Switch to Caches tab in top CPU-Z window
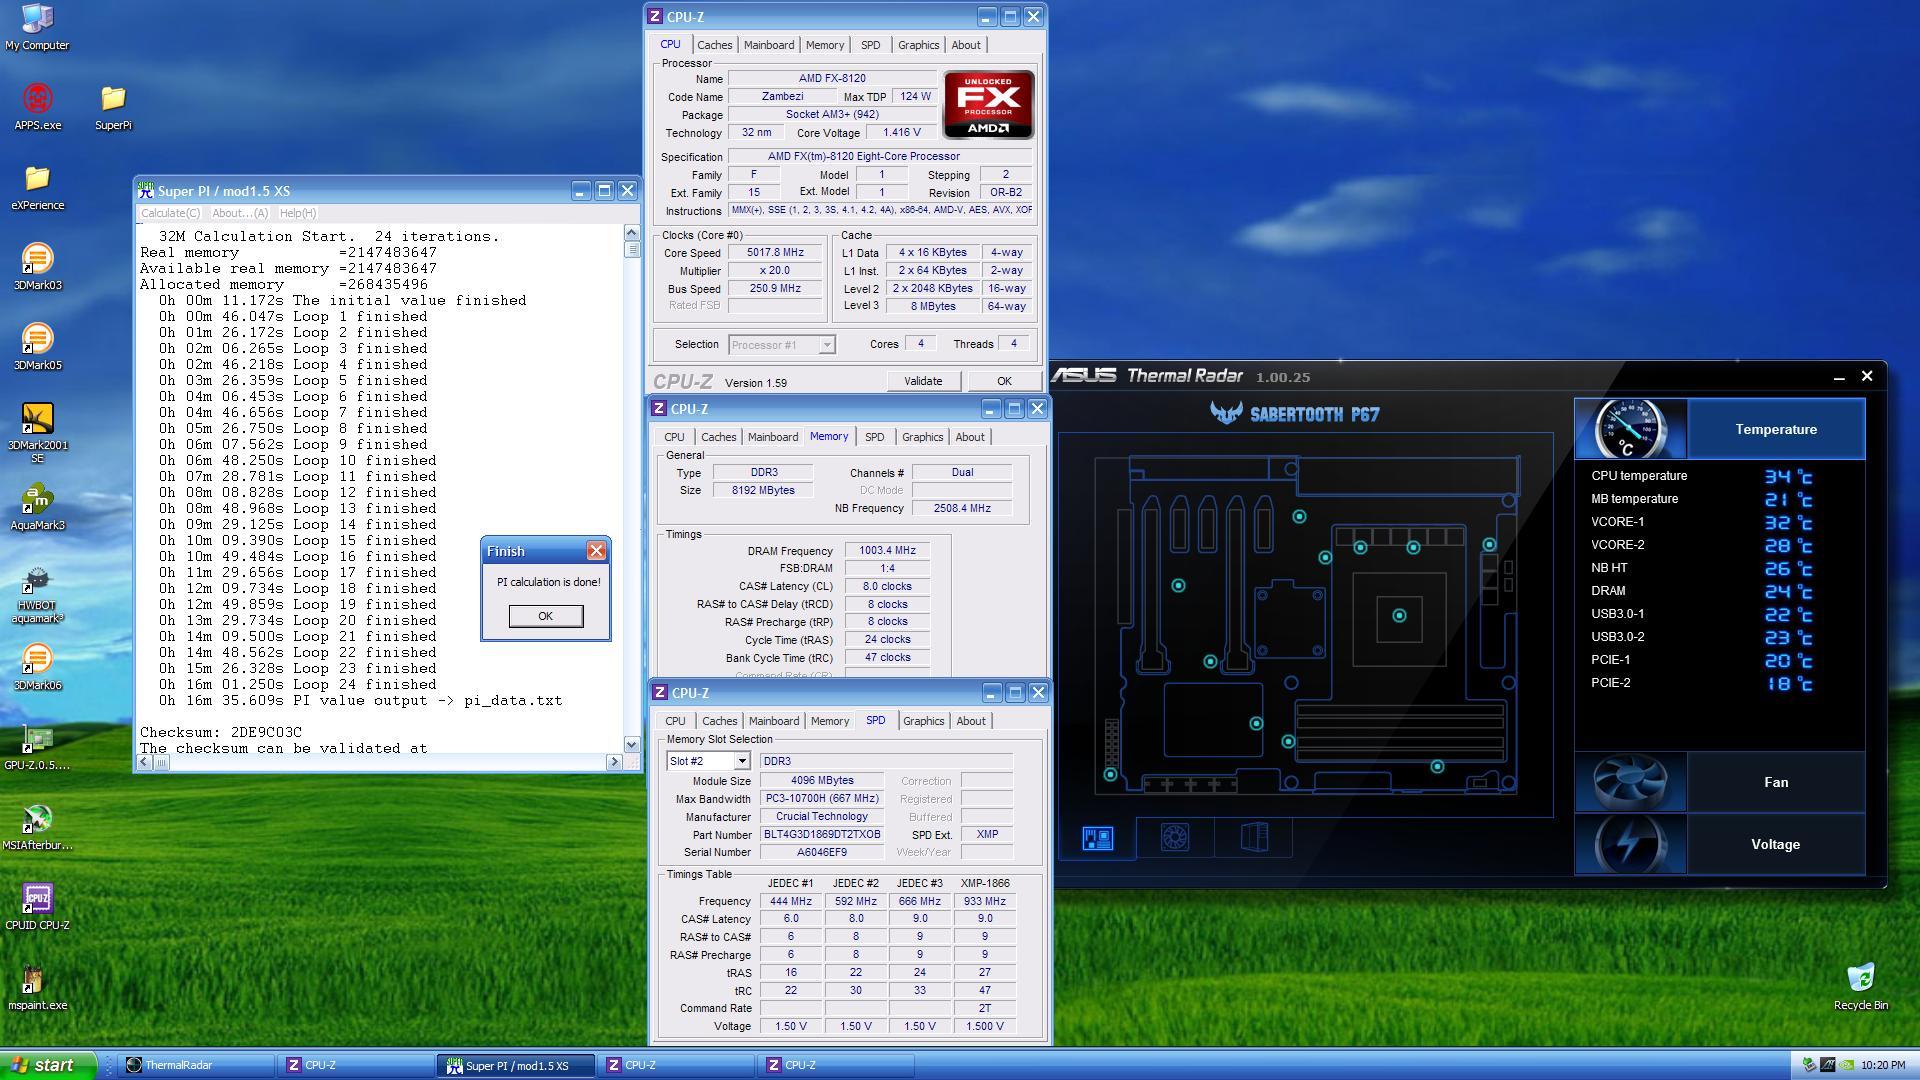Viewport: 1920px width, 1080px height. point(714,45)
